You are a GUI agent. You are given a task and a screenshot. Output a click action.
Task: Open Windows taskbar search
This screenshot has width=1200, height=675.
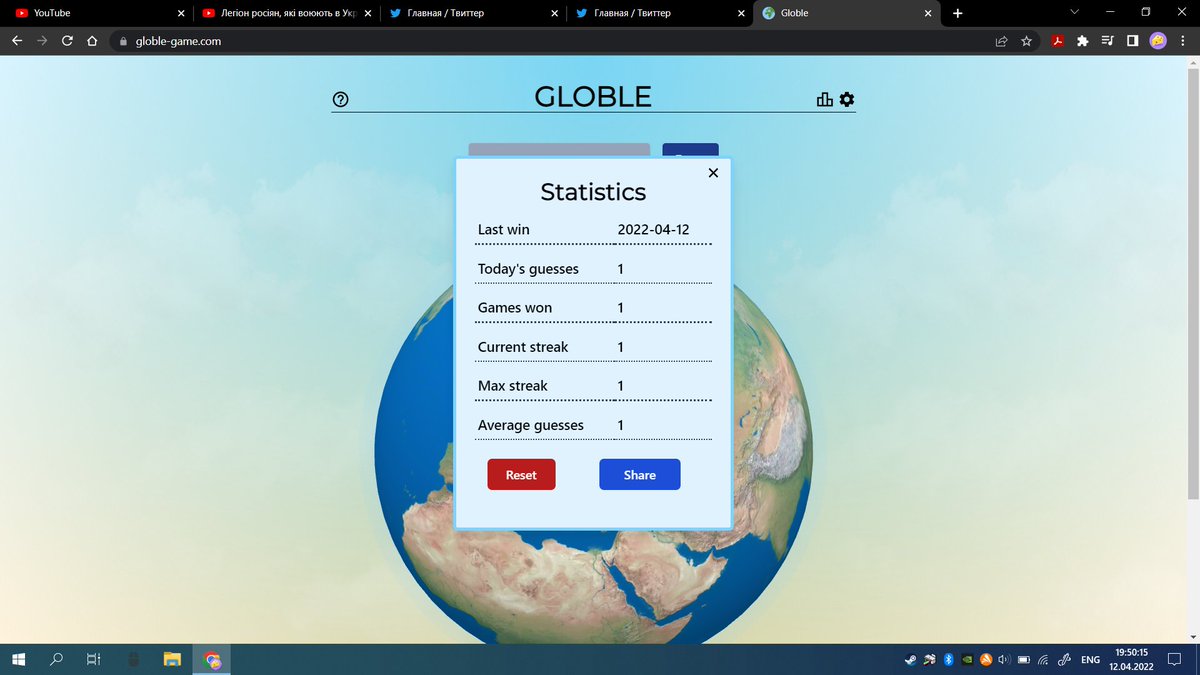57,660
